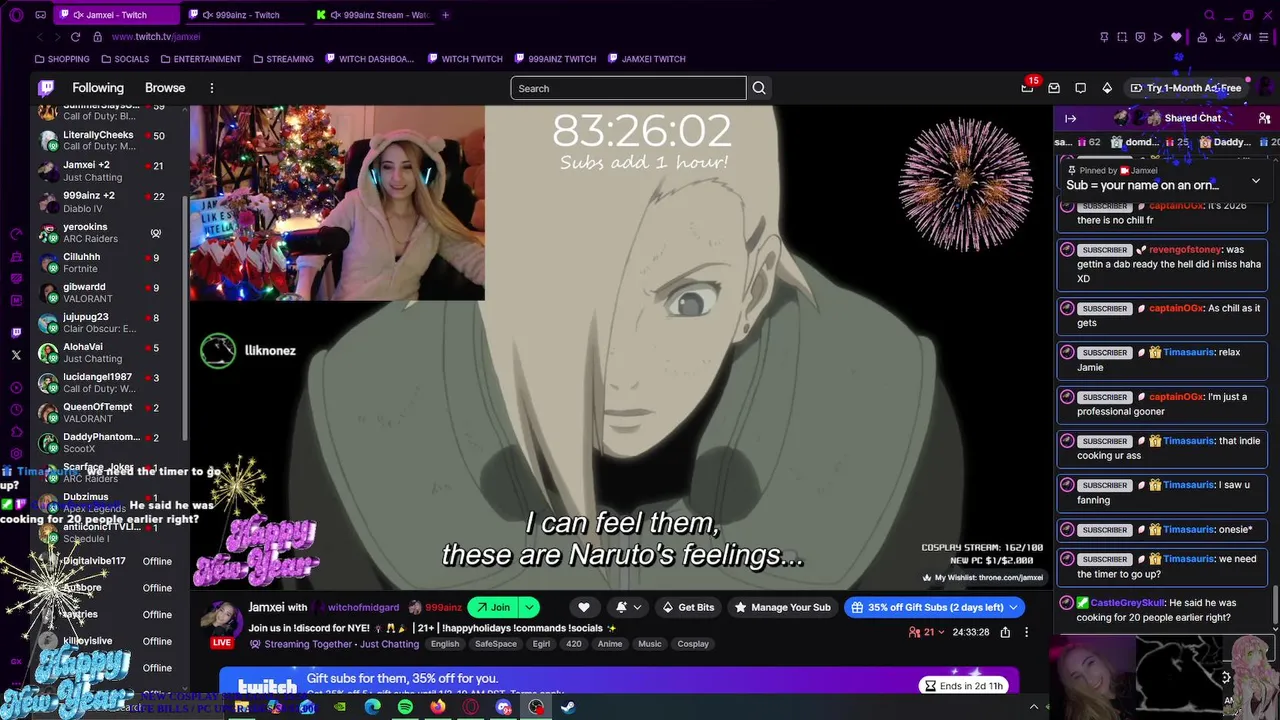Open the WITCH DASHBOARD bookmark

(369, 59)
